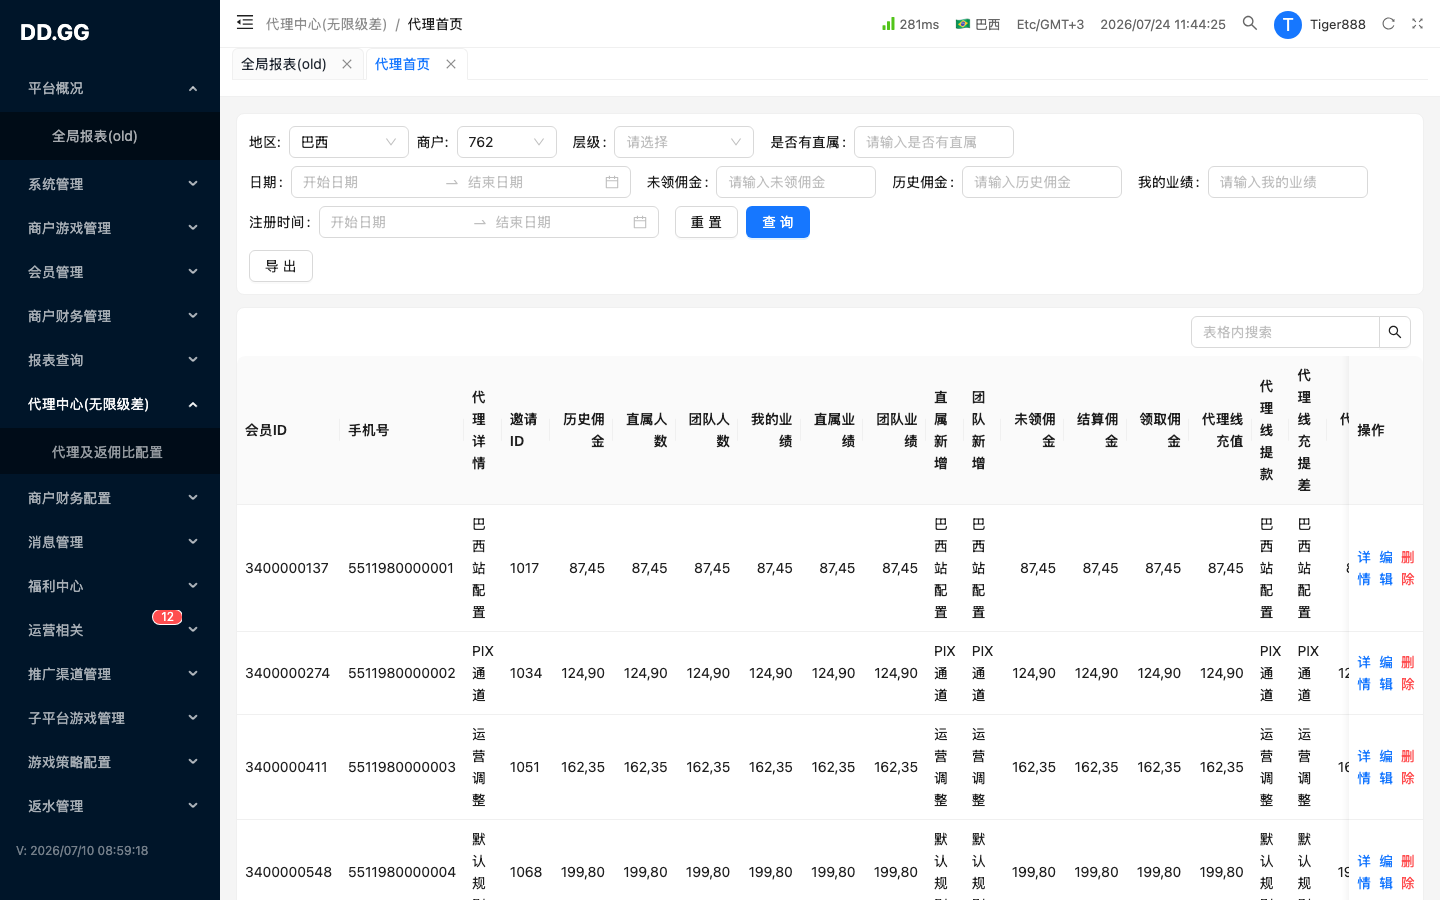Click the 导出 button
1440x900 pixels.
click(281, 266)
